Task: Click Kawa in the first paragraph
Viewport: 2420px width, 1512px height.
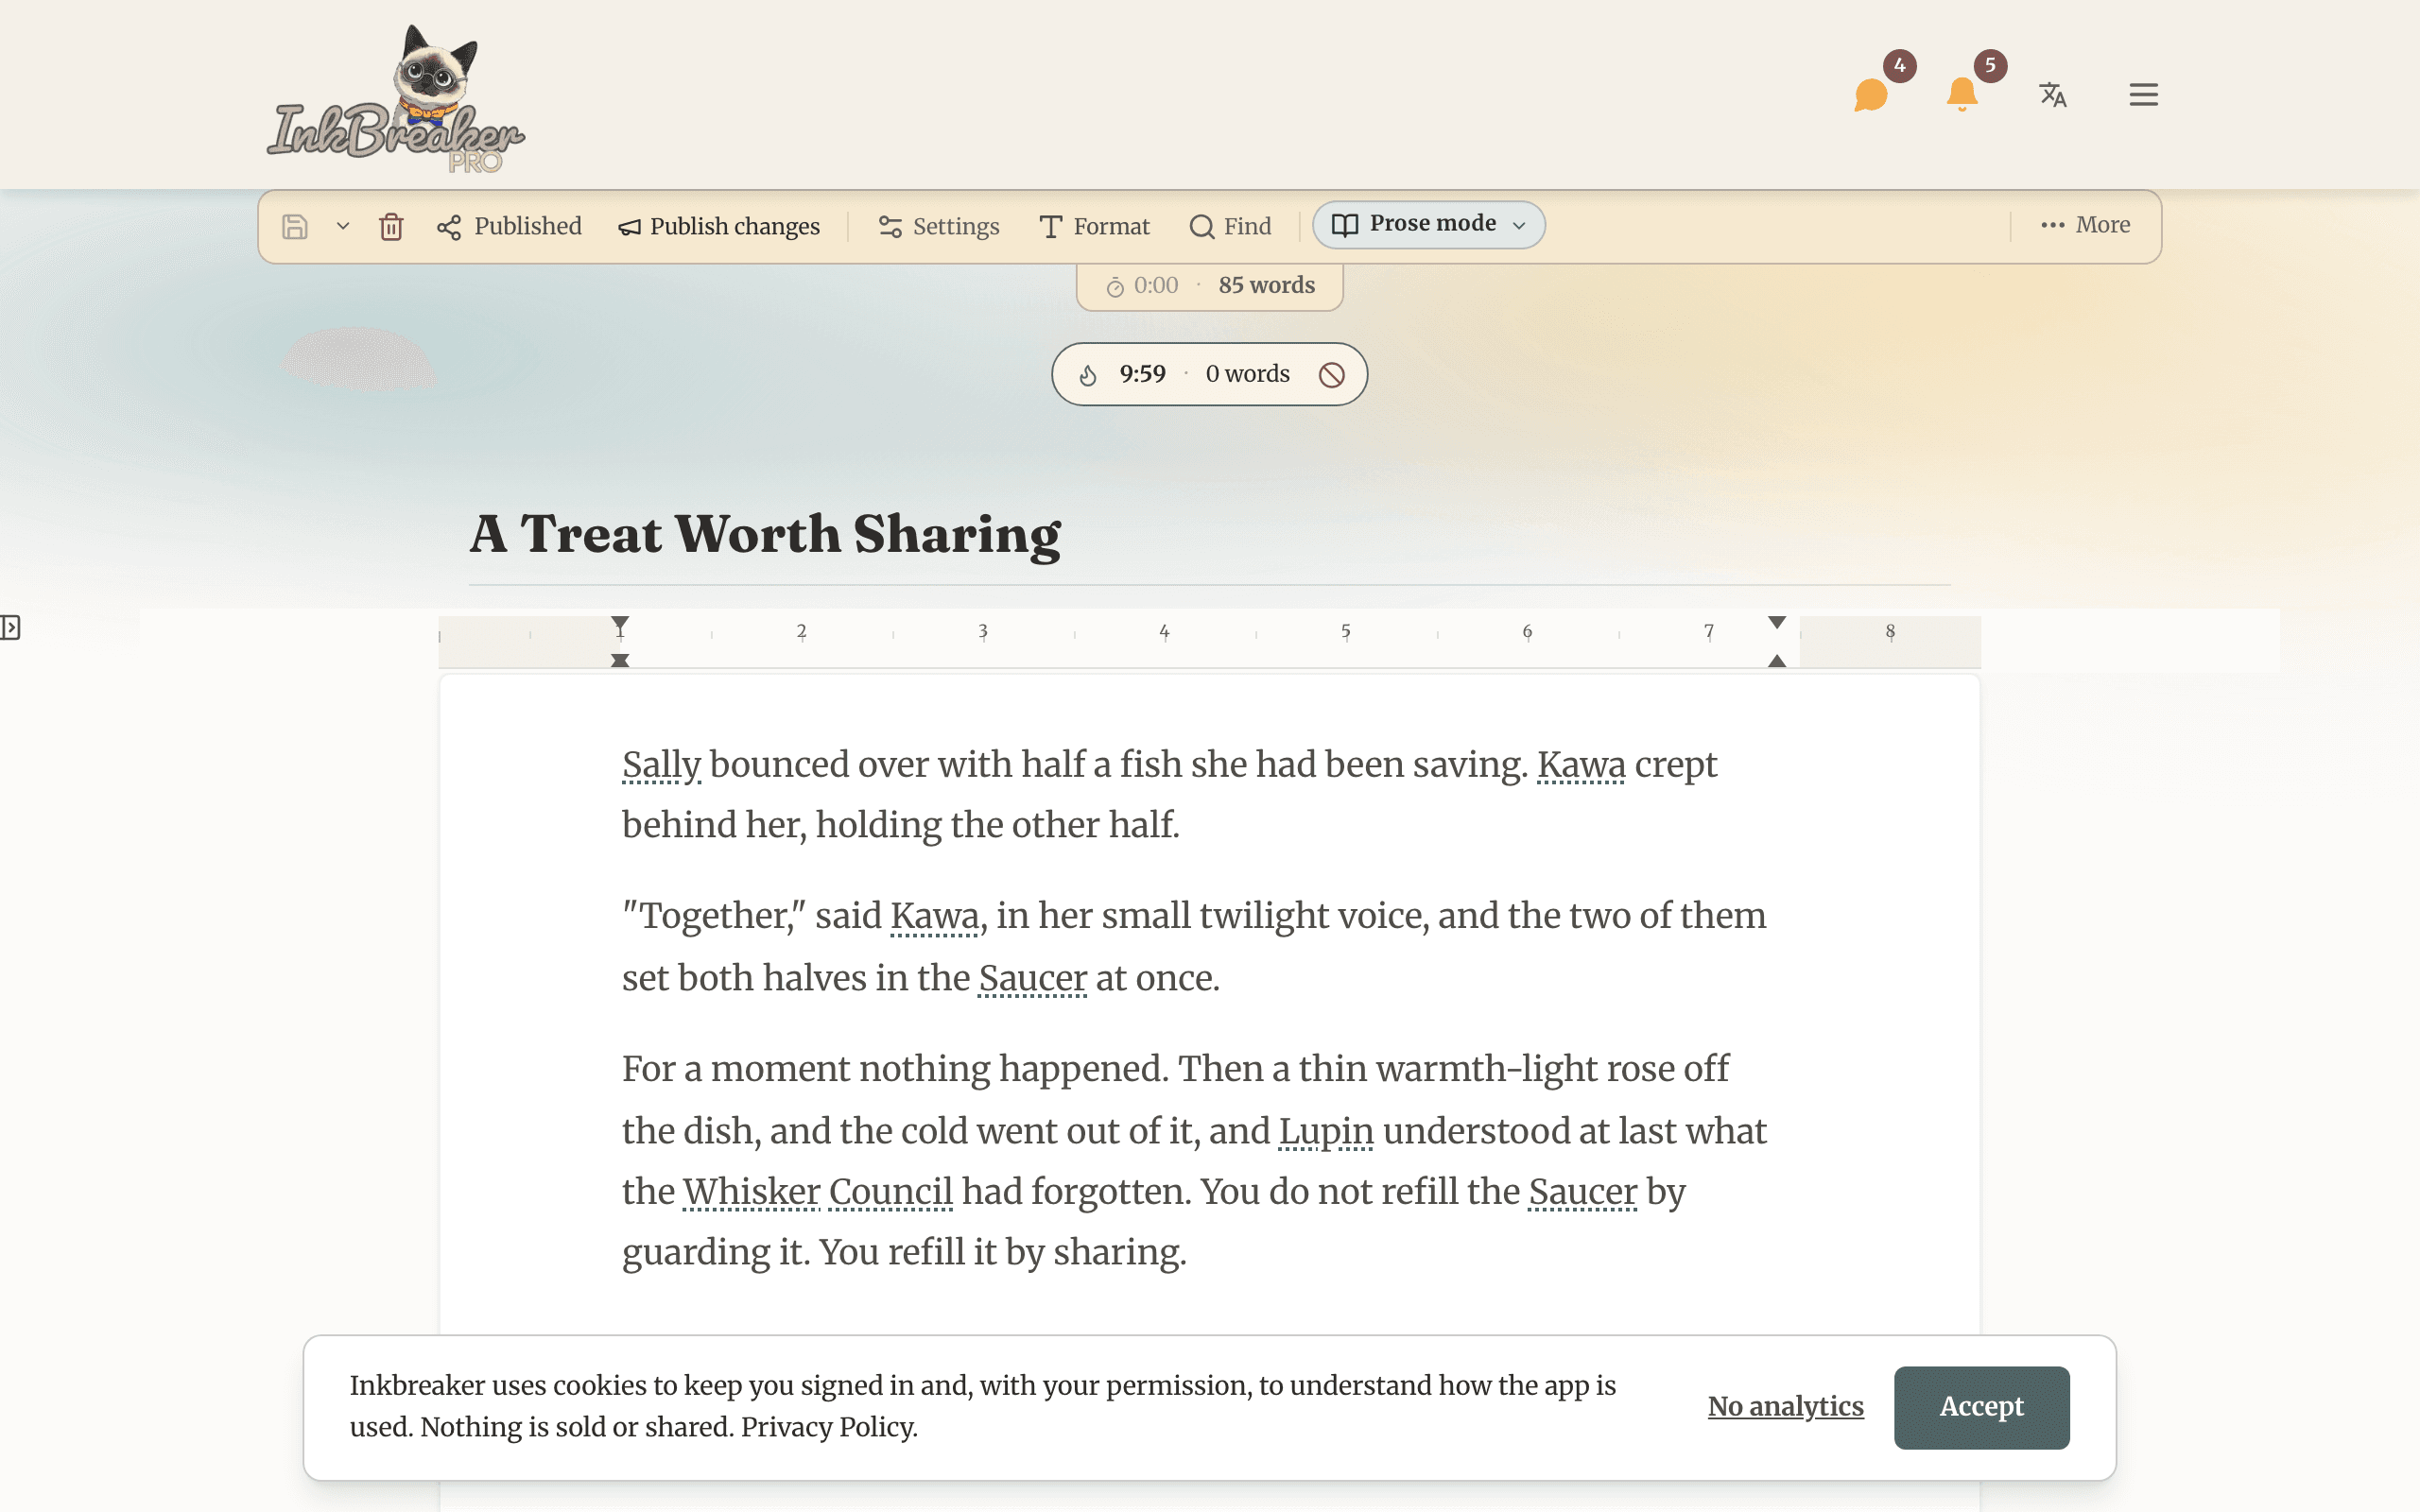Action: [x=1581, y=765]
